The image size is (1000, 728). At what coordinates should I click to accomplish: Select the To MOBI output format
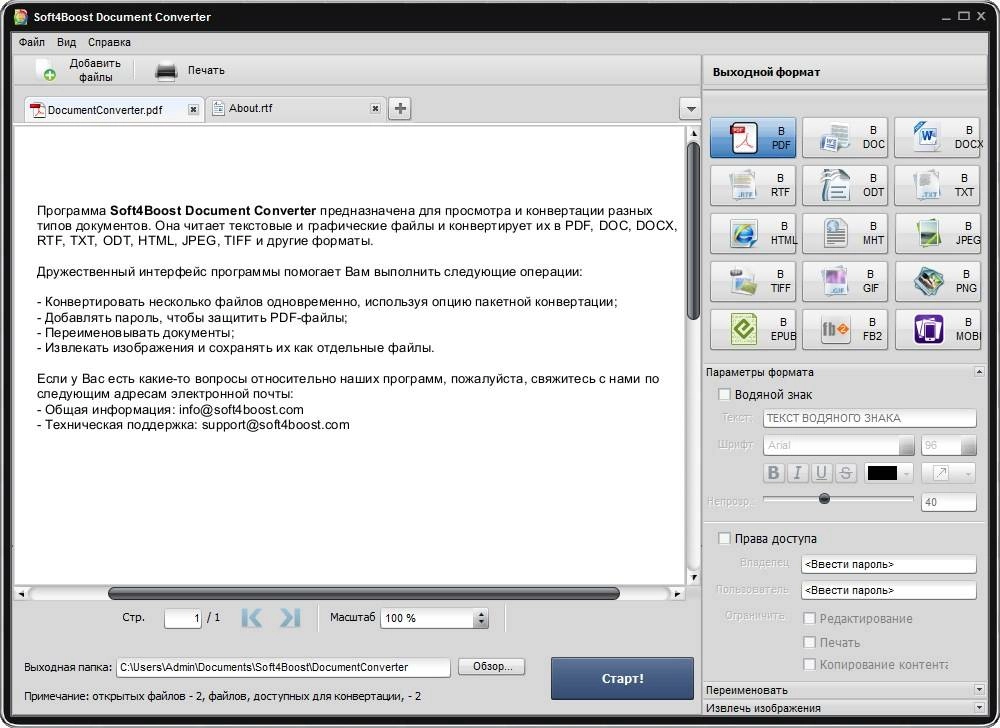click(x=938, y=330)
